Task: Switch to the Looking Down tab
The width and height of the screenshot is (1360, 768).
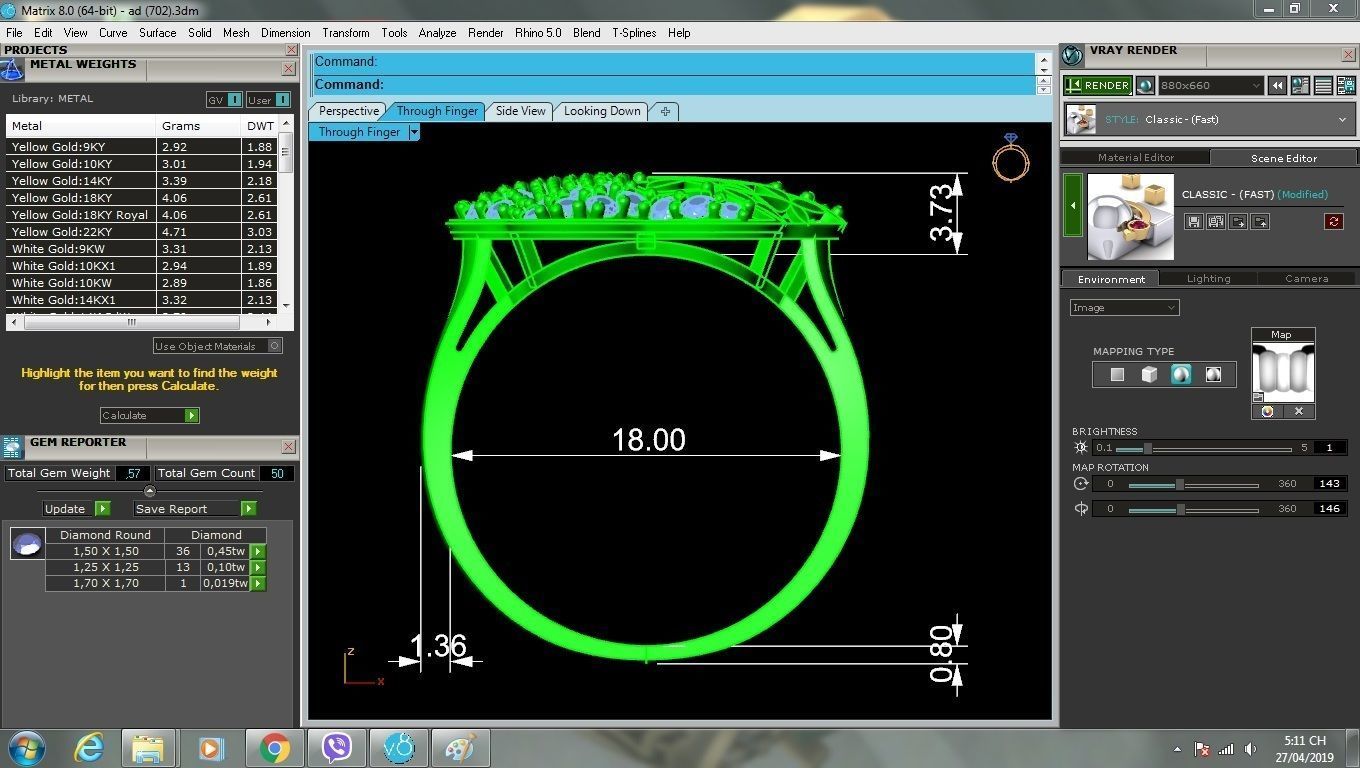Action: (x=602, y=111)
